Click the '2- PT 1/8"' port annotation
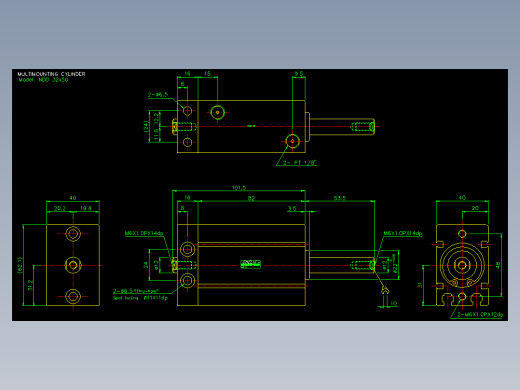This screenshot has width=520, height=390. coord(300,163)
